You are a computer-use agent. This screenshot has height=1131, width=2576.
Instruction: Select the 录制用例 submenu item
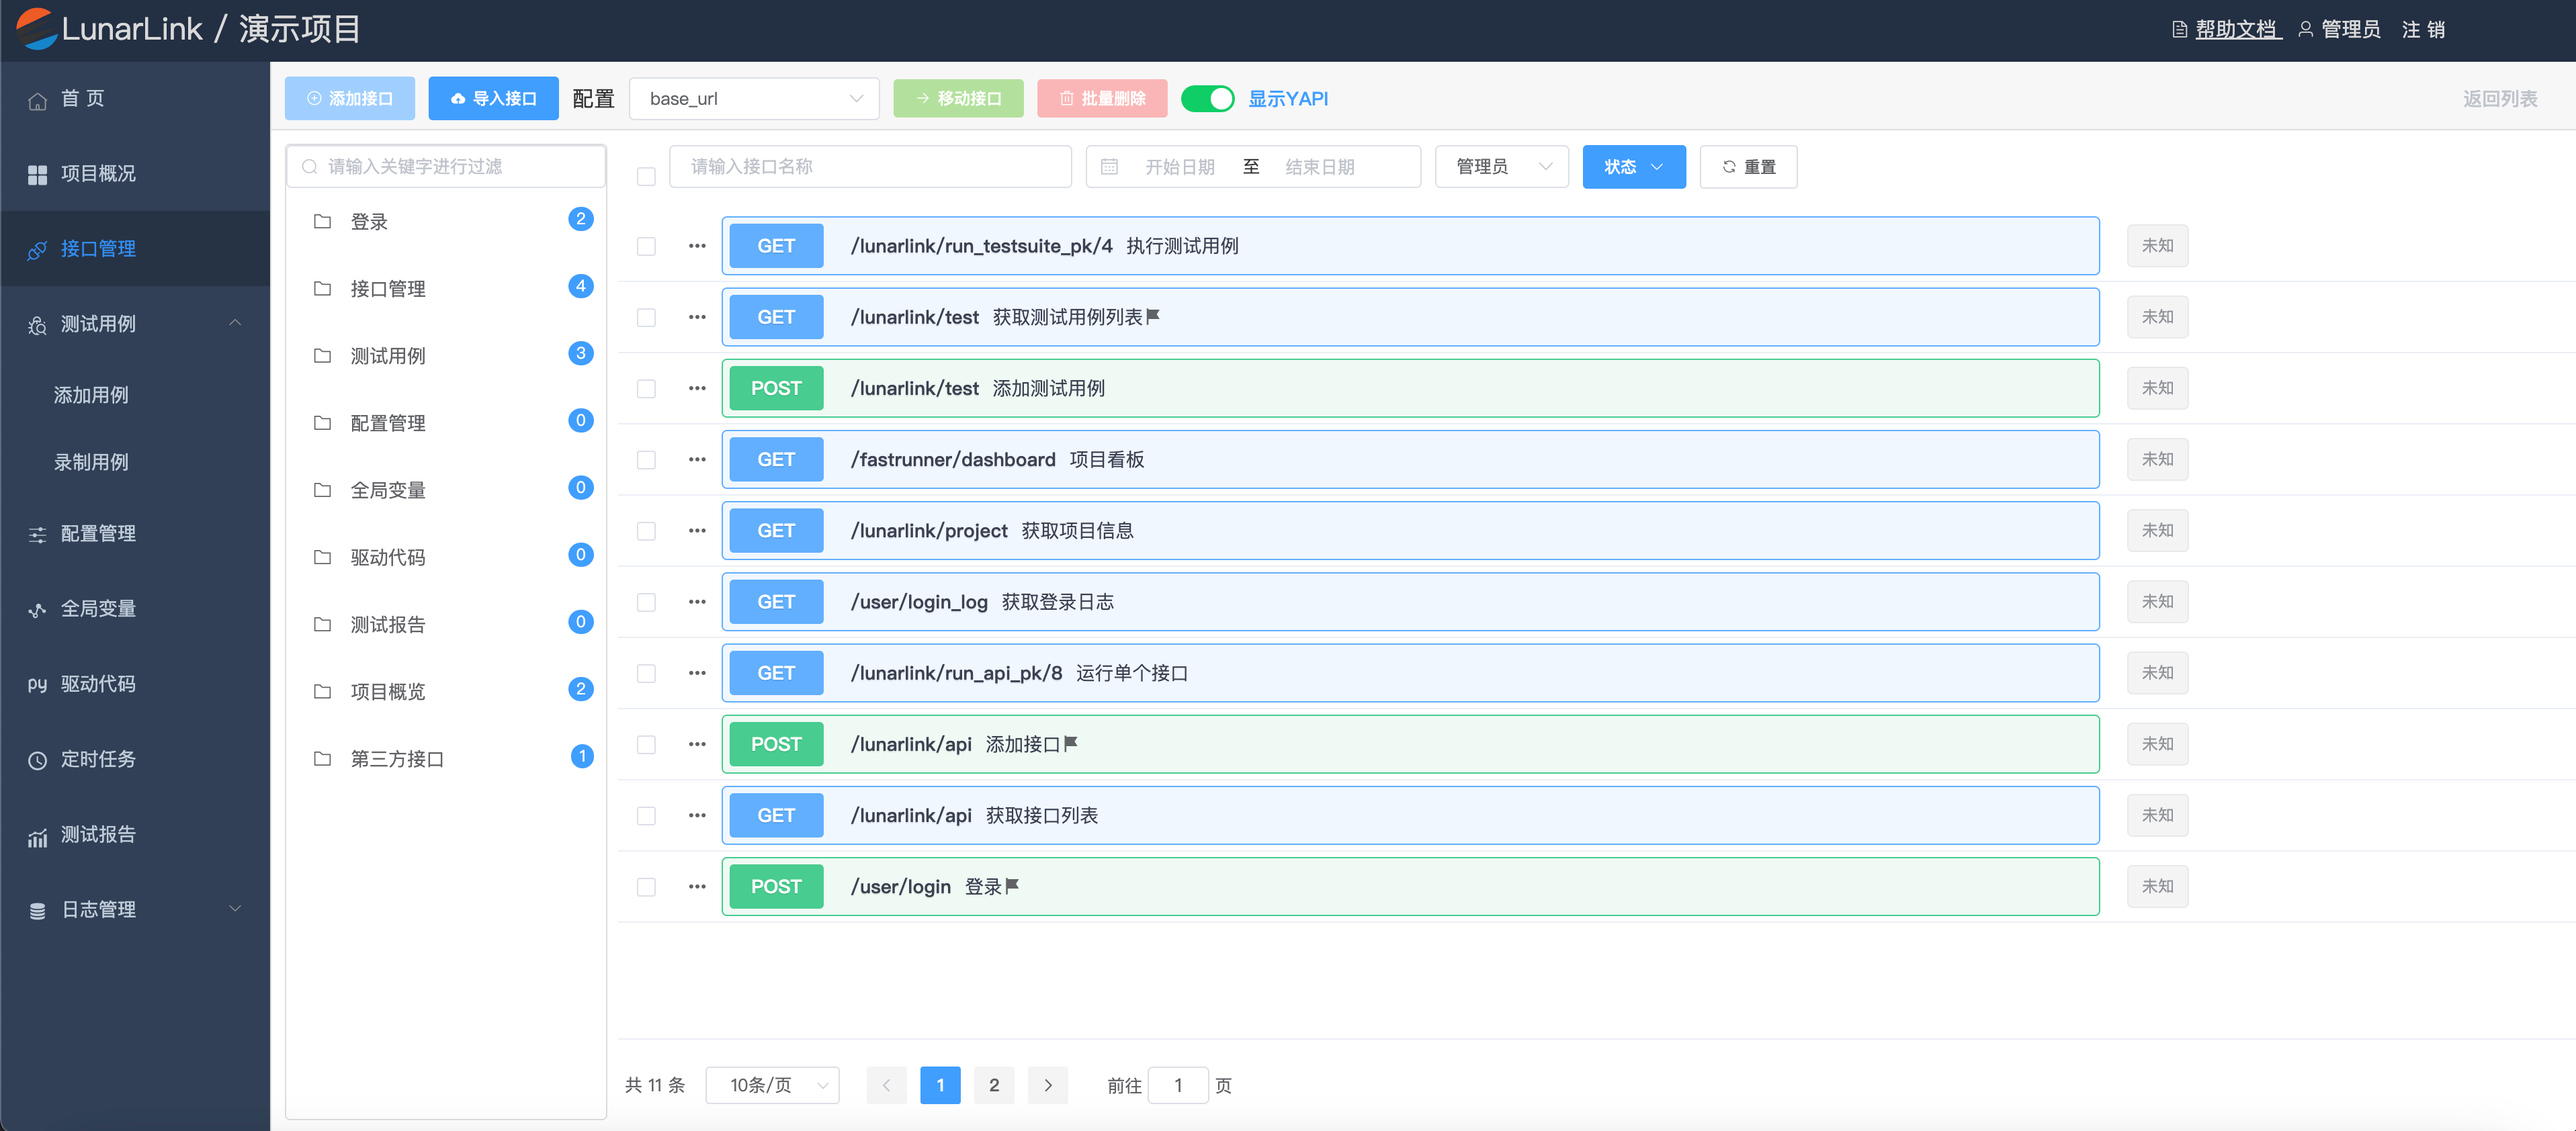(91, 462)
